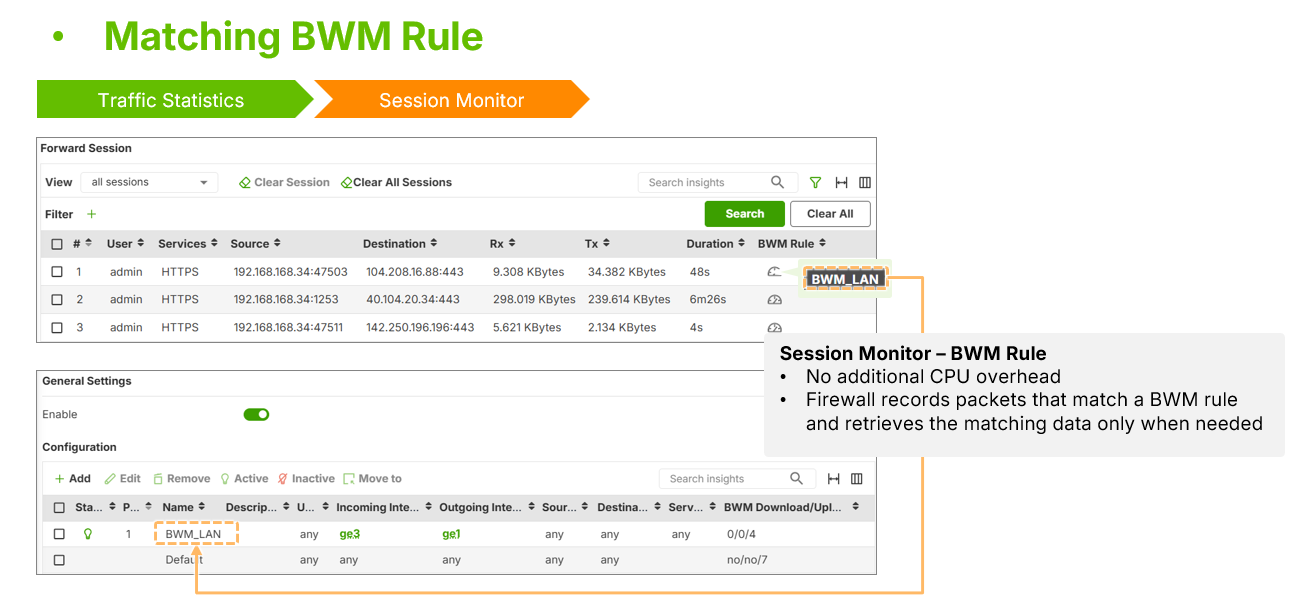Click source 192.168.168.34:47503 cell
The image size is (1298, 612).
[x=291, y=272]
